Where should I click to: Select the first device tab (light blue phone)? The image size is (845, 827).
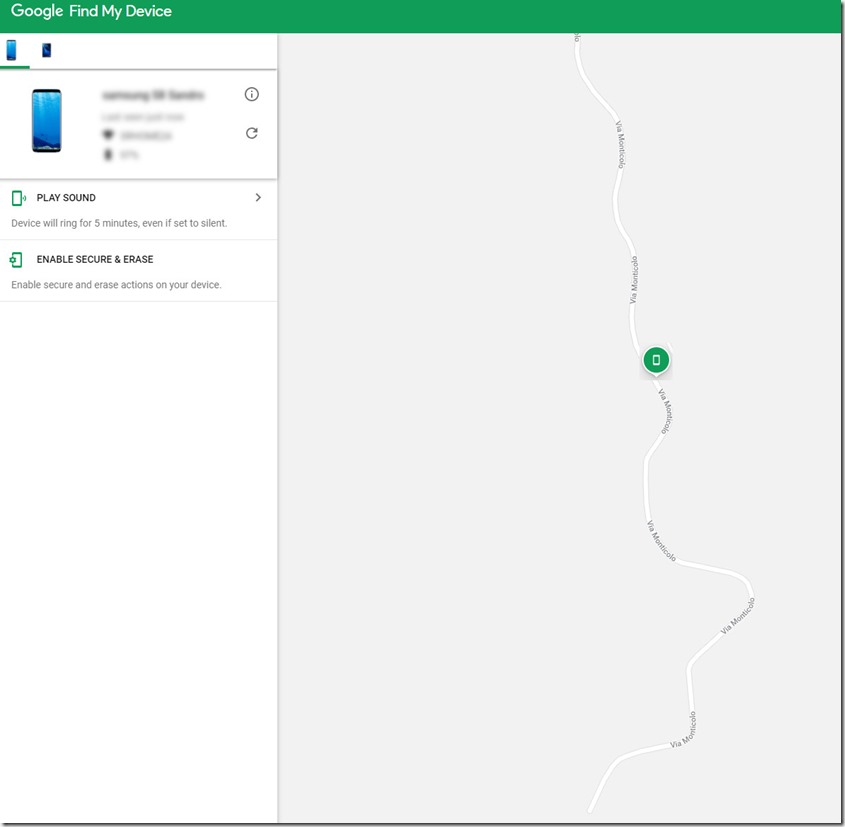11,50
